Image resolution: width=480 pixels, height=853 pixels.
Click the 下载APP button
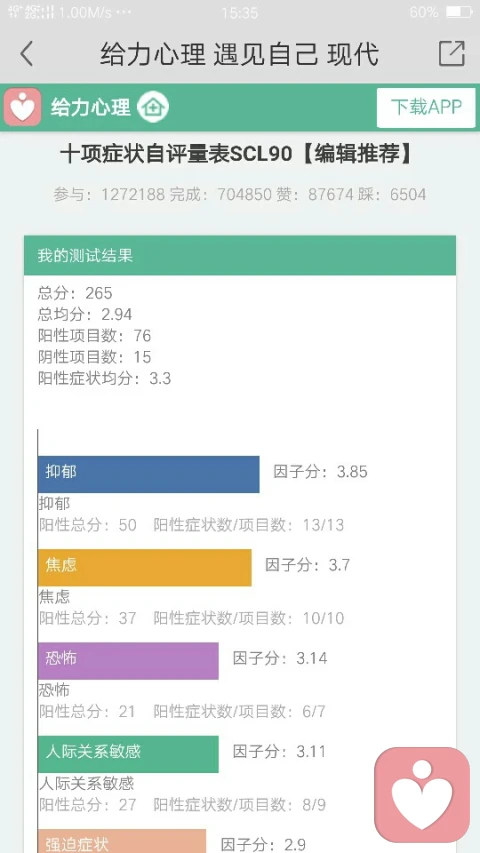(426, 107)
